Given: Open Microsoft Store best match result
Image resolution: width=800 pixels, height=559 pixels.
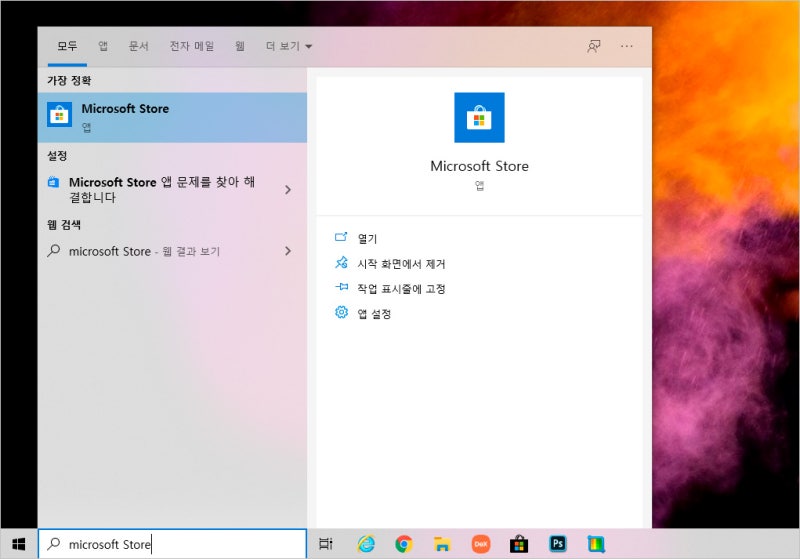Looking at the screenshot, I should [172, 117].
